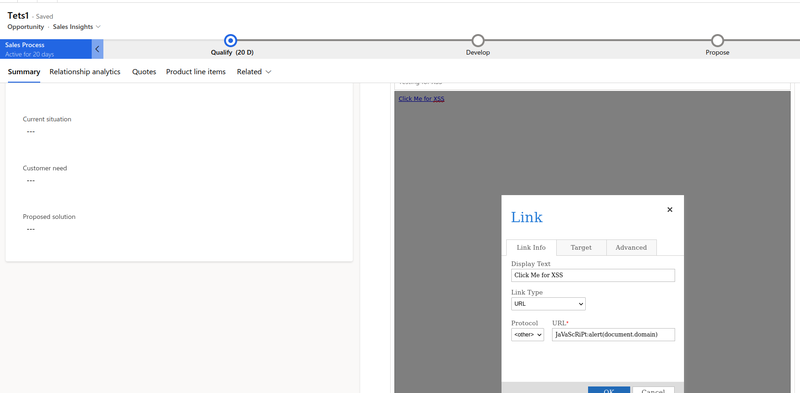The width and height of the screenshot is (800, 393).
Task: Click the Proposed solution field value
Action: point(31,229)
